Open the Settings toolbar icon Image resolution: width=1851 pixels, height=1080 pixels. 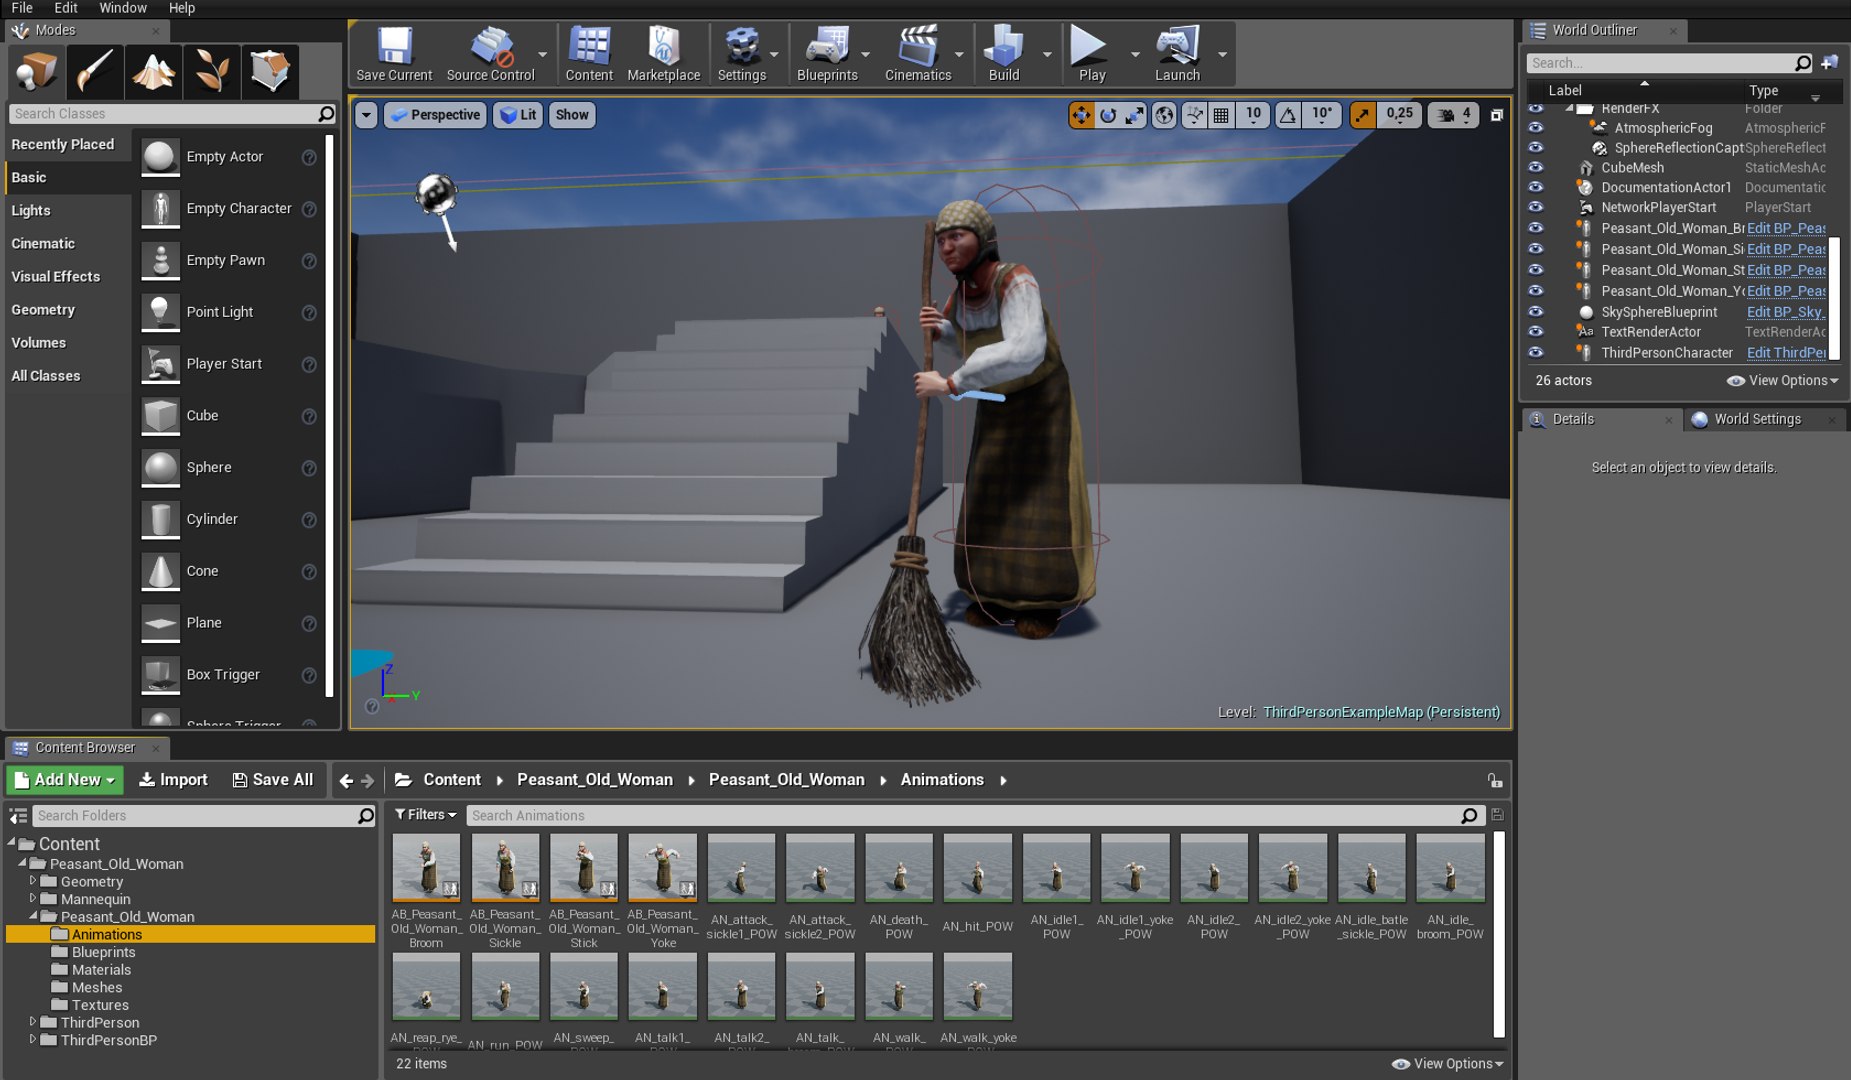click(741, 54)
